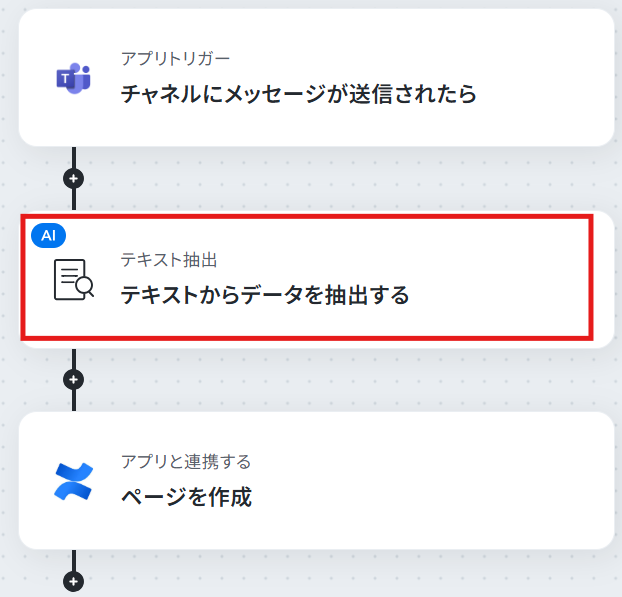The width and height of the screenshot is (622, 597).
Task: Click the connector line under Teams trigger card
Action: 74,157
